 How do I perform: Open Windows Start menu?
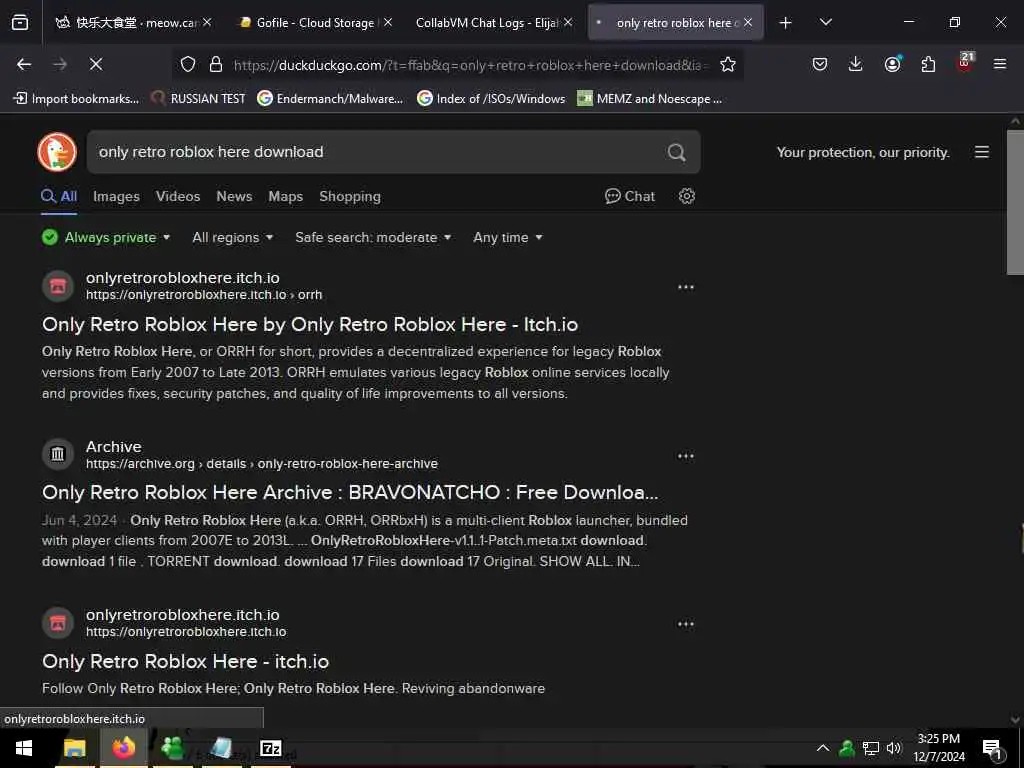coord(24,748)
